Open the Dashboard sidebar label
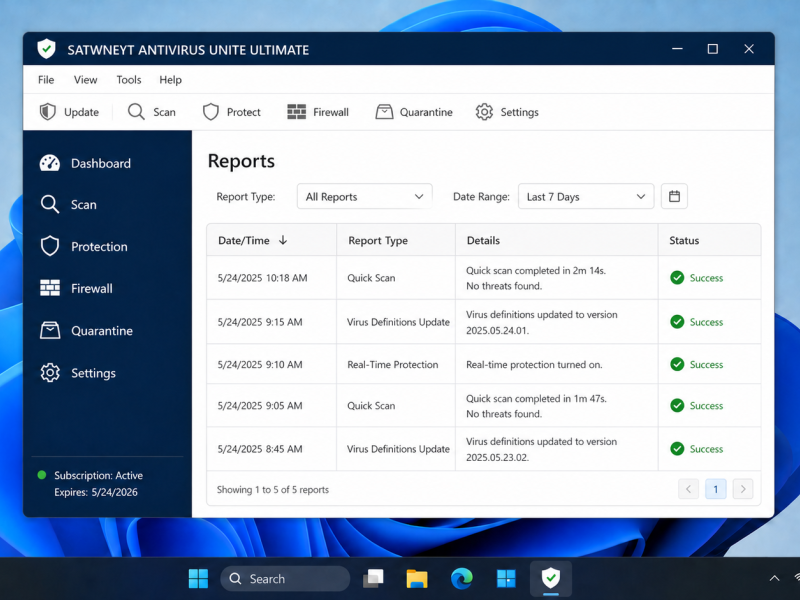Viewport: 800px width, 600px height. coord(101,163)
